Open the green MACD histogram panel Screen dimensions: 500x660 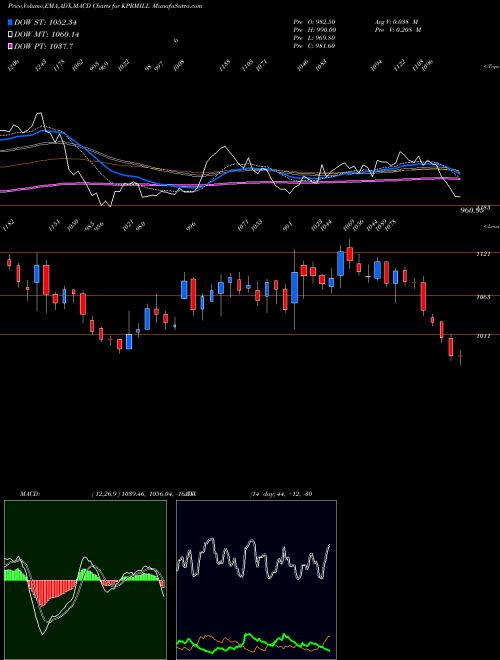pyautogui.click(x=85, y=580)
